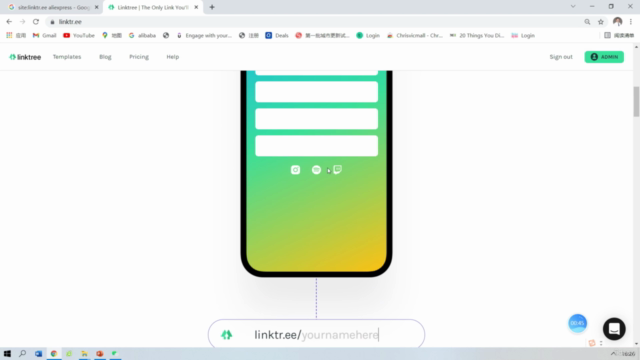
Task: Open the reading list button
Action: pos(619,36)
